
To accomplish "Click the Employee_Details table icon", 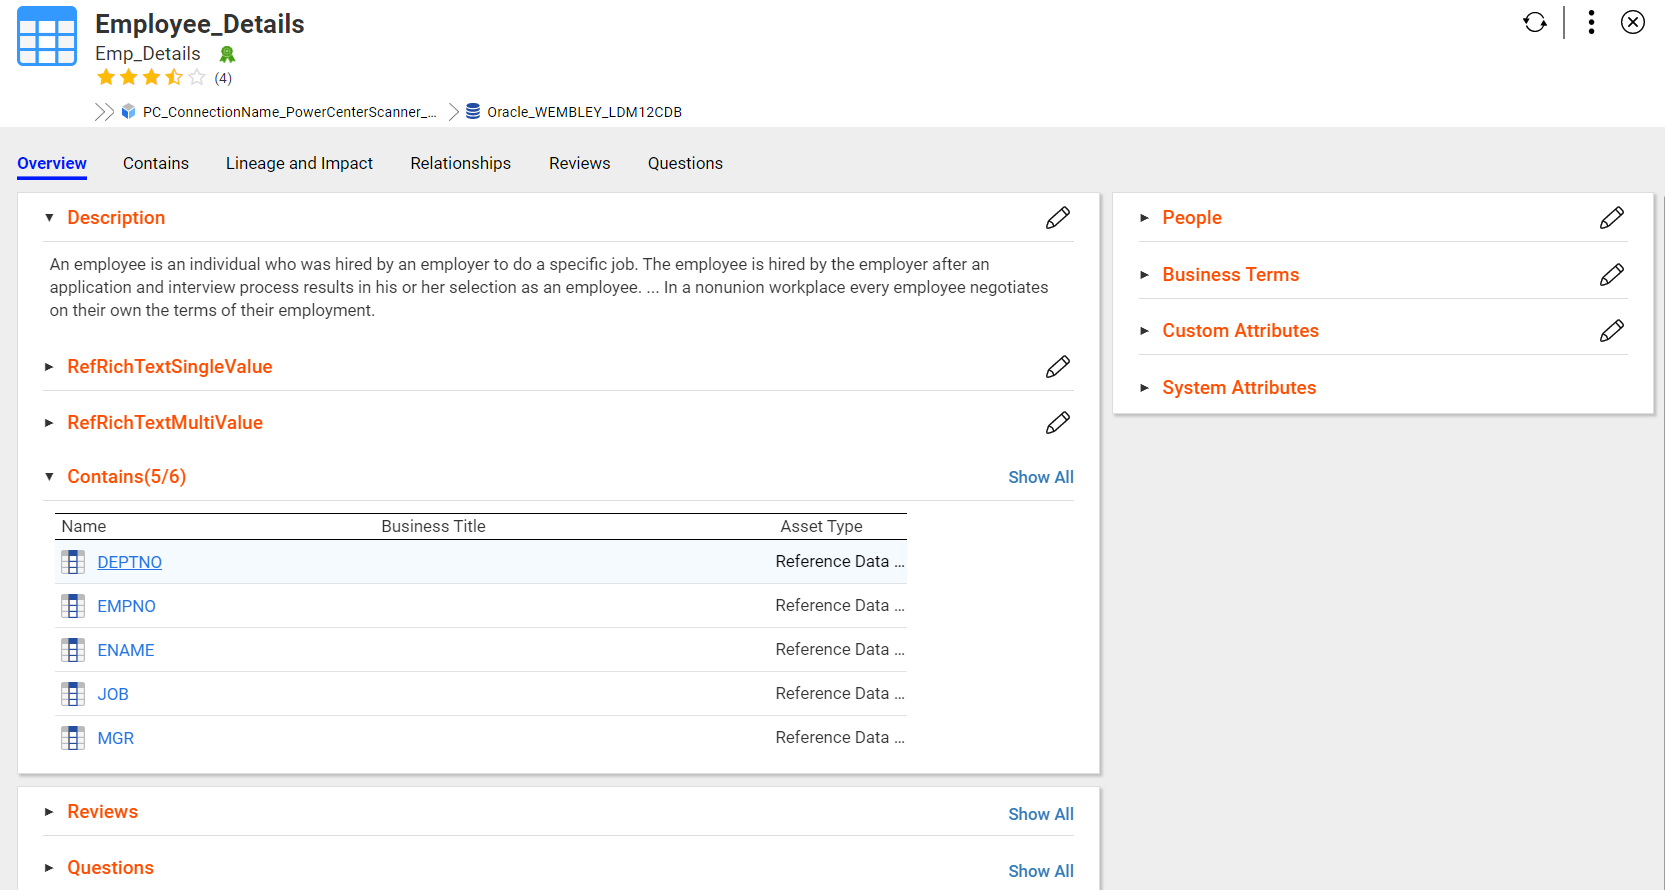I will [x=47, y=36].
